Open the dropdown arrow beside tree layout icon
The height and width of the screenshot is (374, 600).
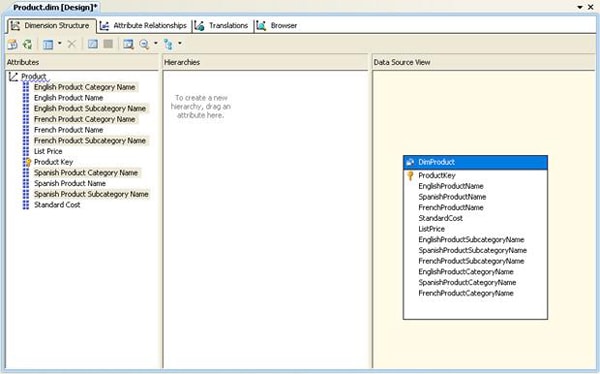pos(180,44)
